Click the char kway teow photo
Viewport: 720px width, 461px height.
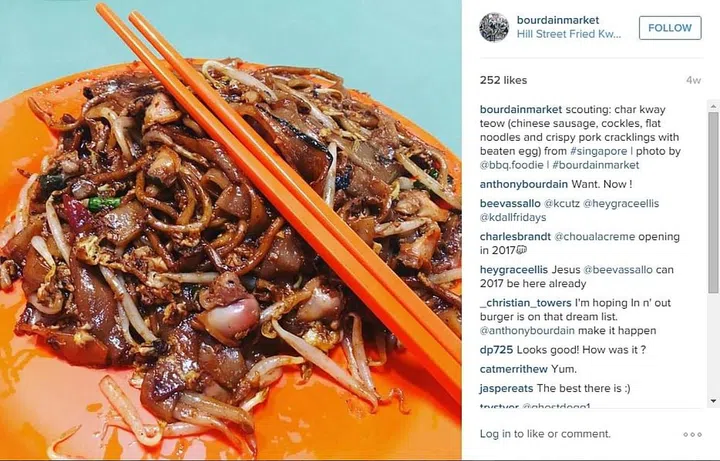tap(231, 230)
